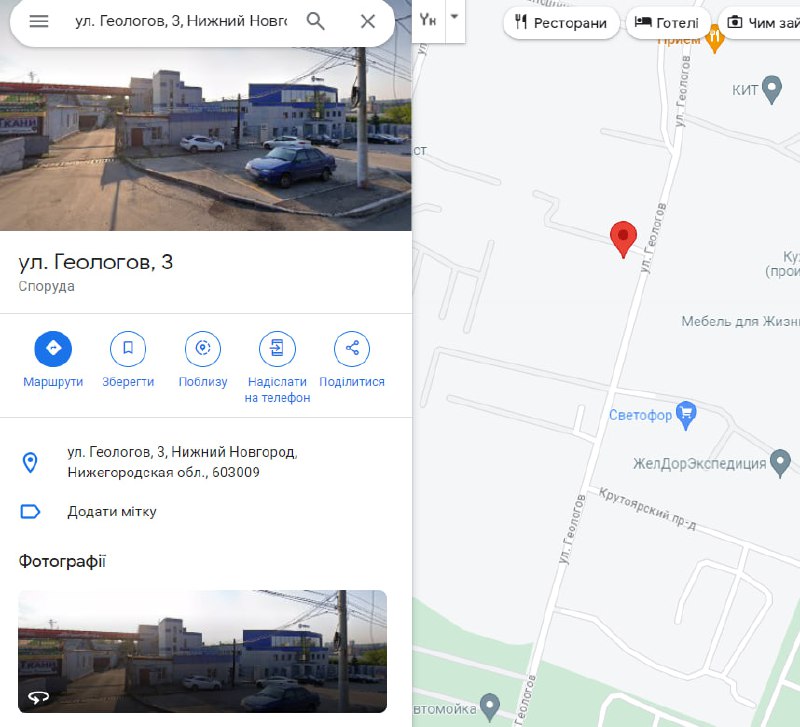Viewport: 800px width, 727px height.
Task: Save the place with Зберегти icon
Action: click(128, 349)
